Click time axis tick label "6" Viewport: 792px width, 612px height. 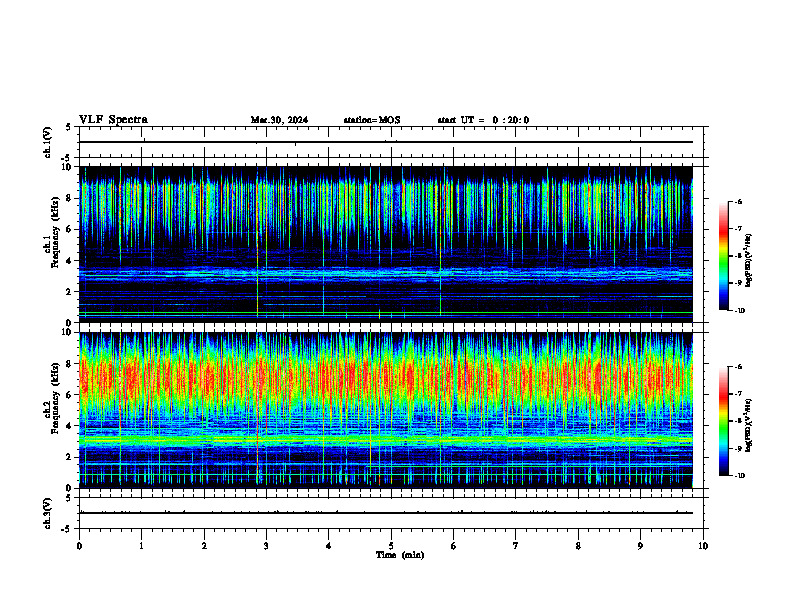(453, 546)
